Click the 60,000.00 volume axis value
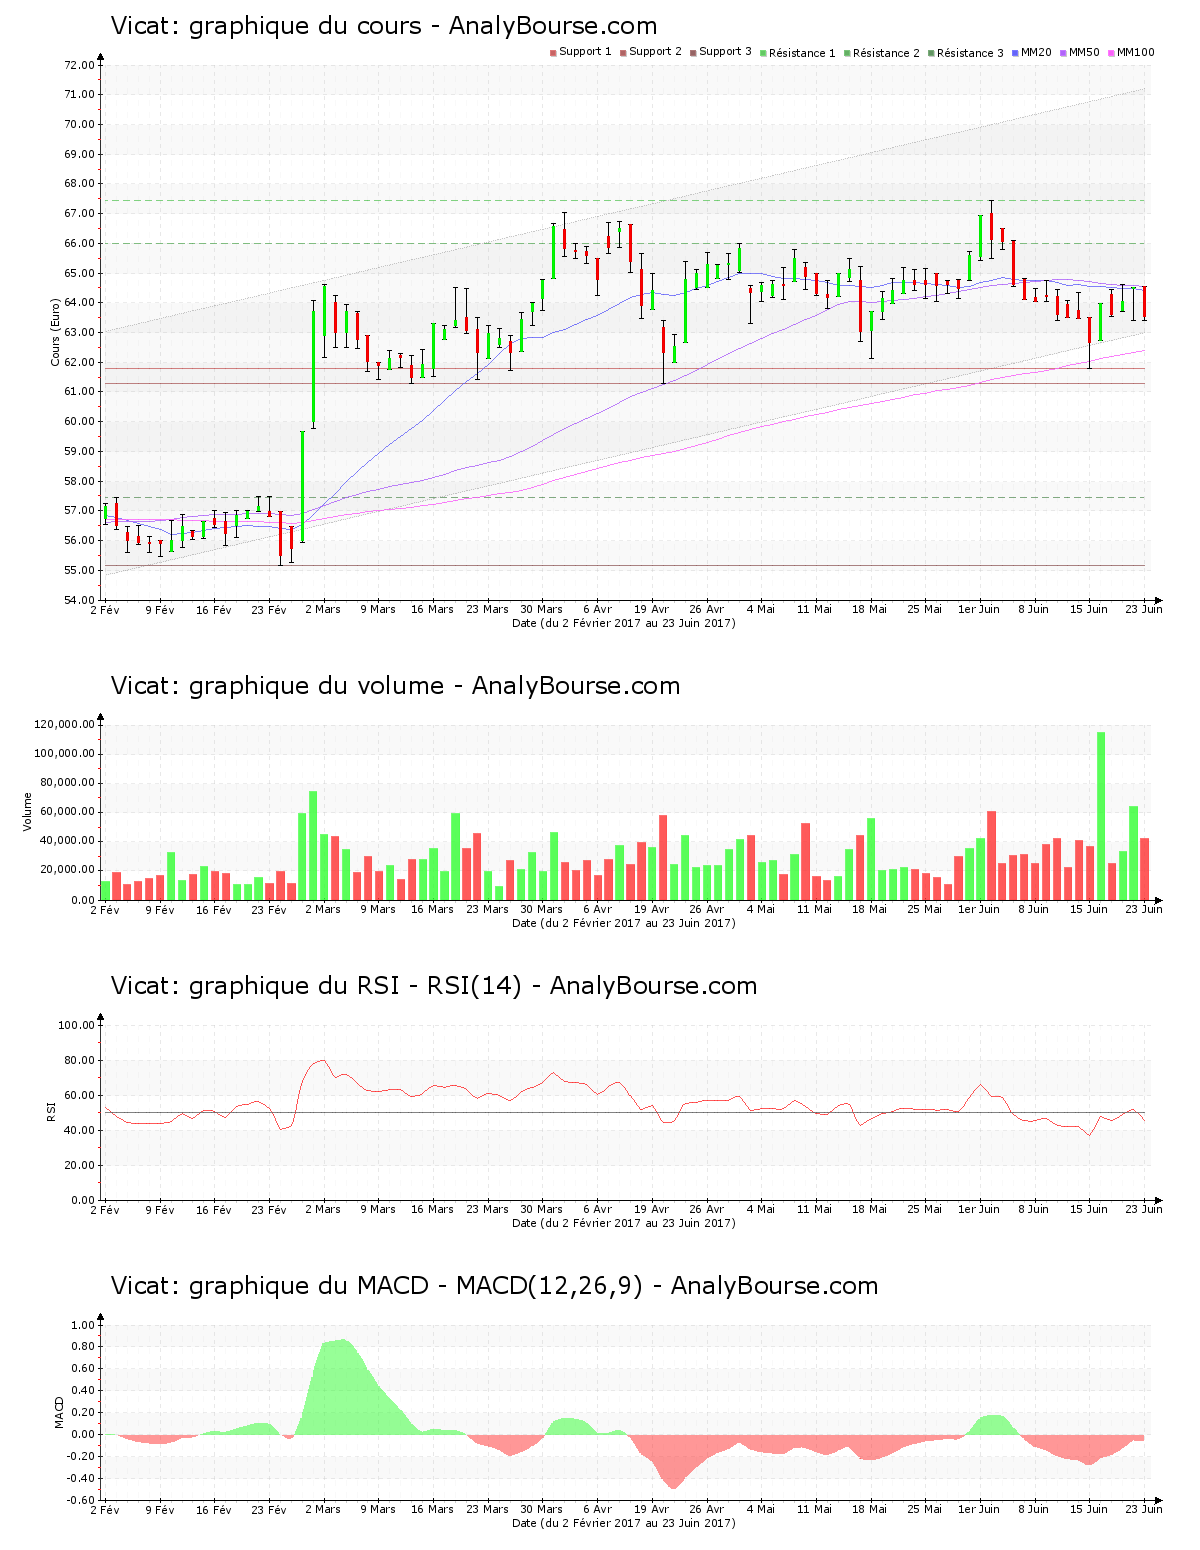Viewport: 1200px width, 1550px height. point(68,812)
